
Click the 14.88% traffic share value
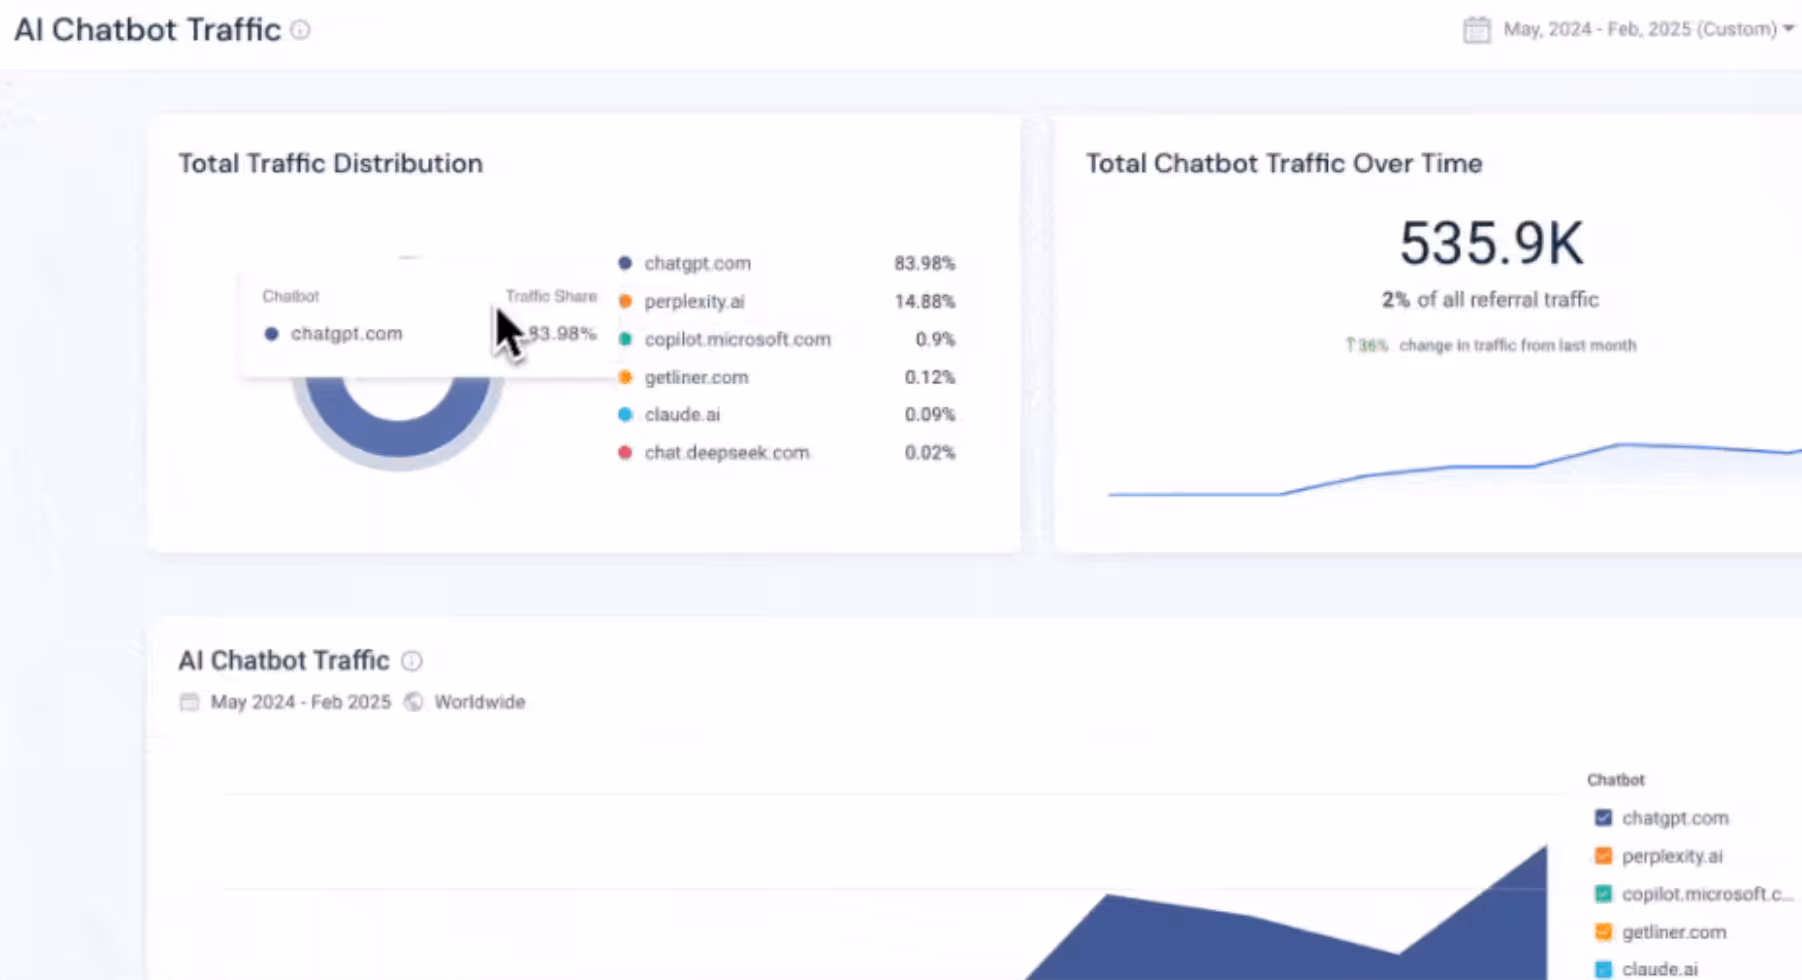924,301
